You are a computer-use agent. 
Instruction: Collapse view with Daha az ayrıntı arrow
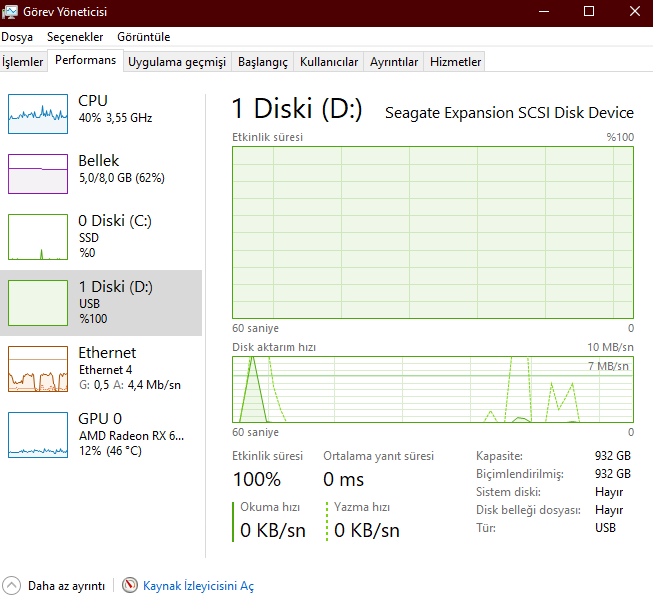pyautogui.click(x=12, y=585)
